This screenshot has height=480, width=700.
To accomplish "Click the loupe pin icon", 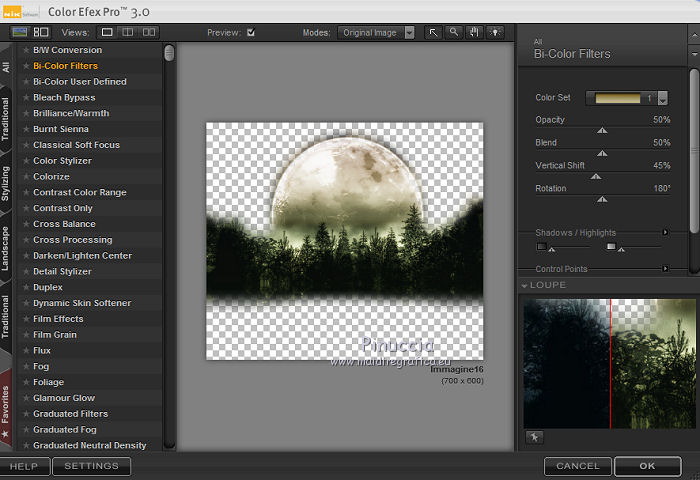I will pyautogui.click(x=534, y=437).
